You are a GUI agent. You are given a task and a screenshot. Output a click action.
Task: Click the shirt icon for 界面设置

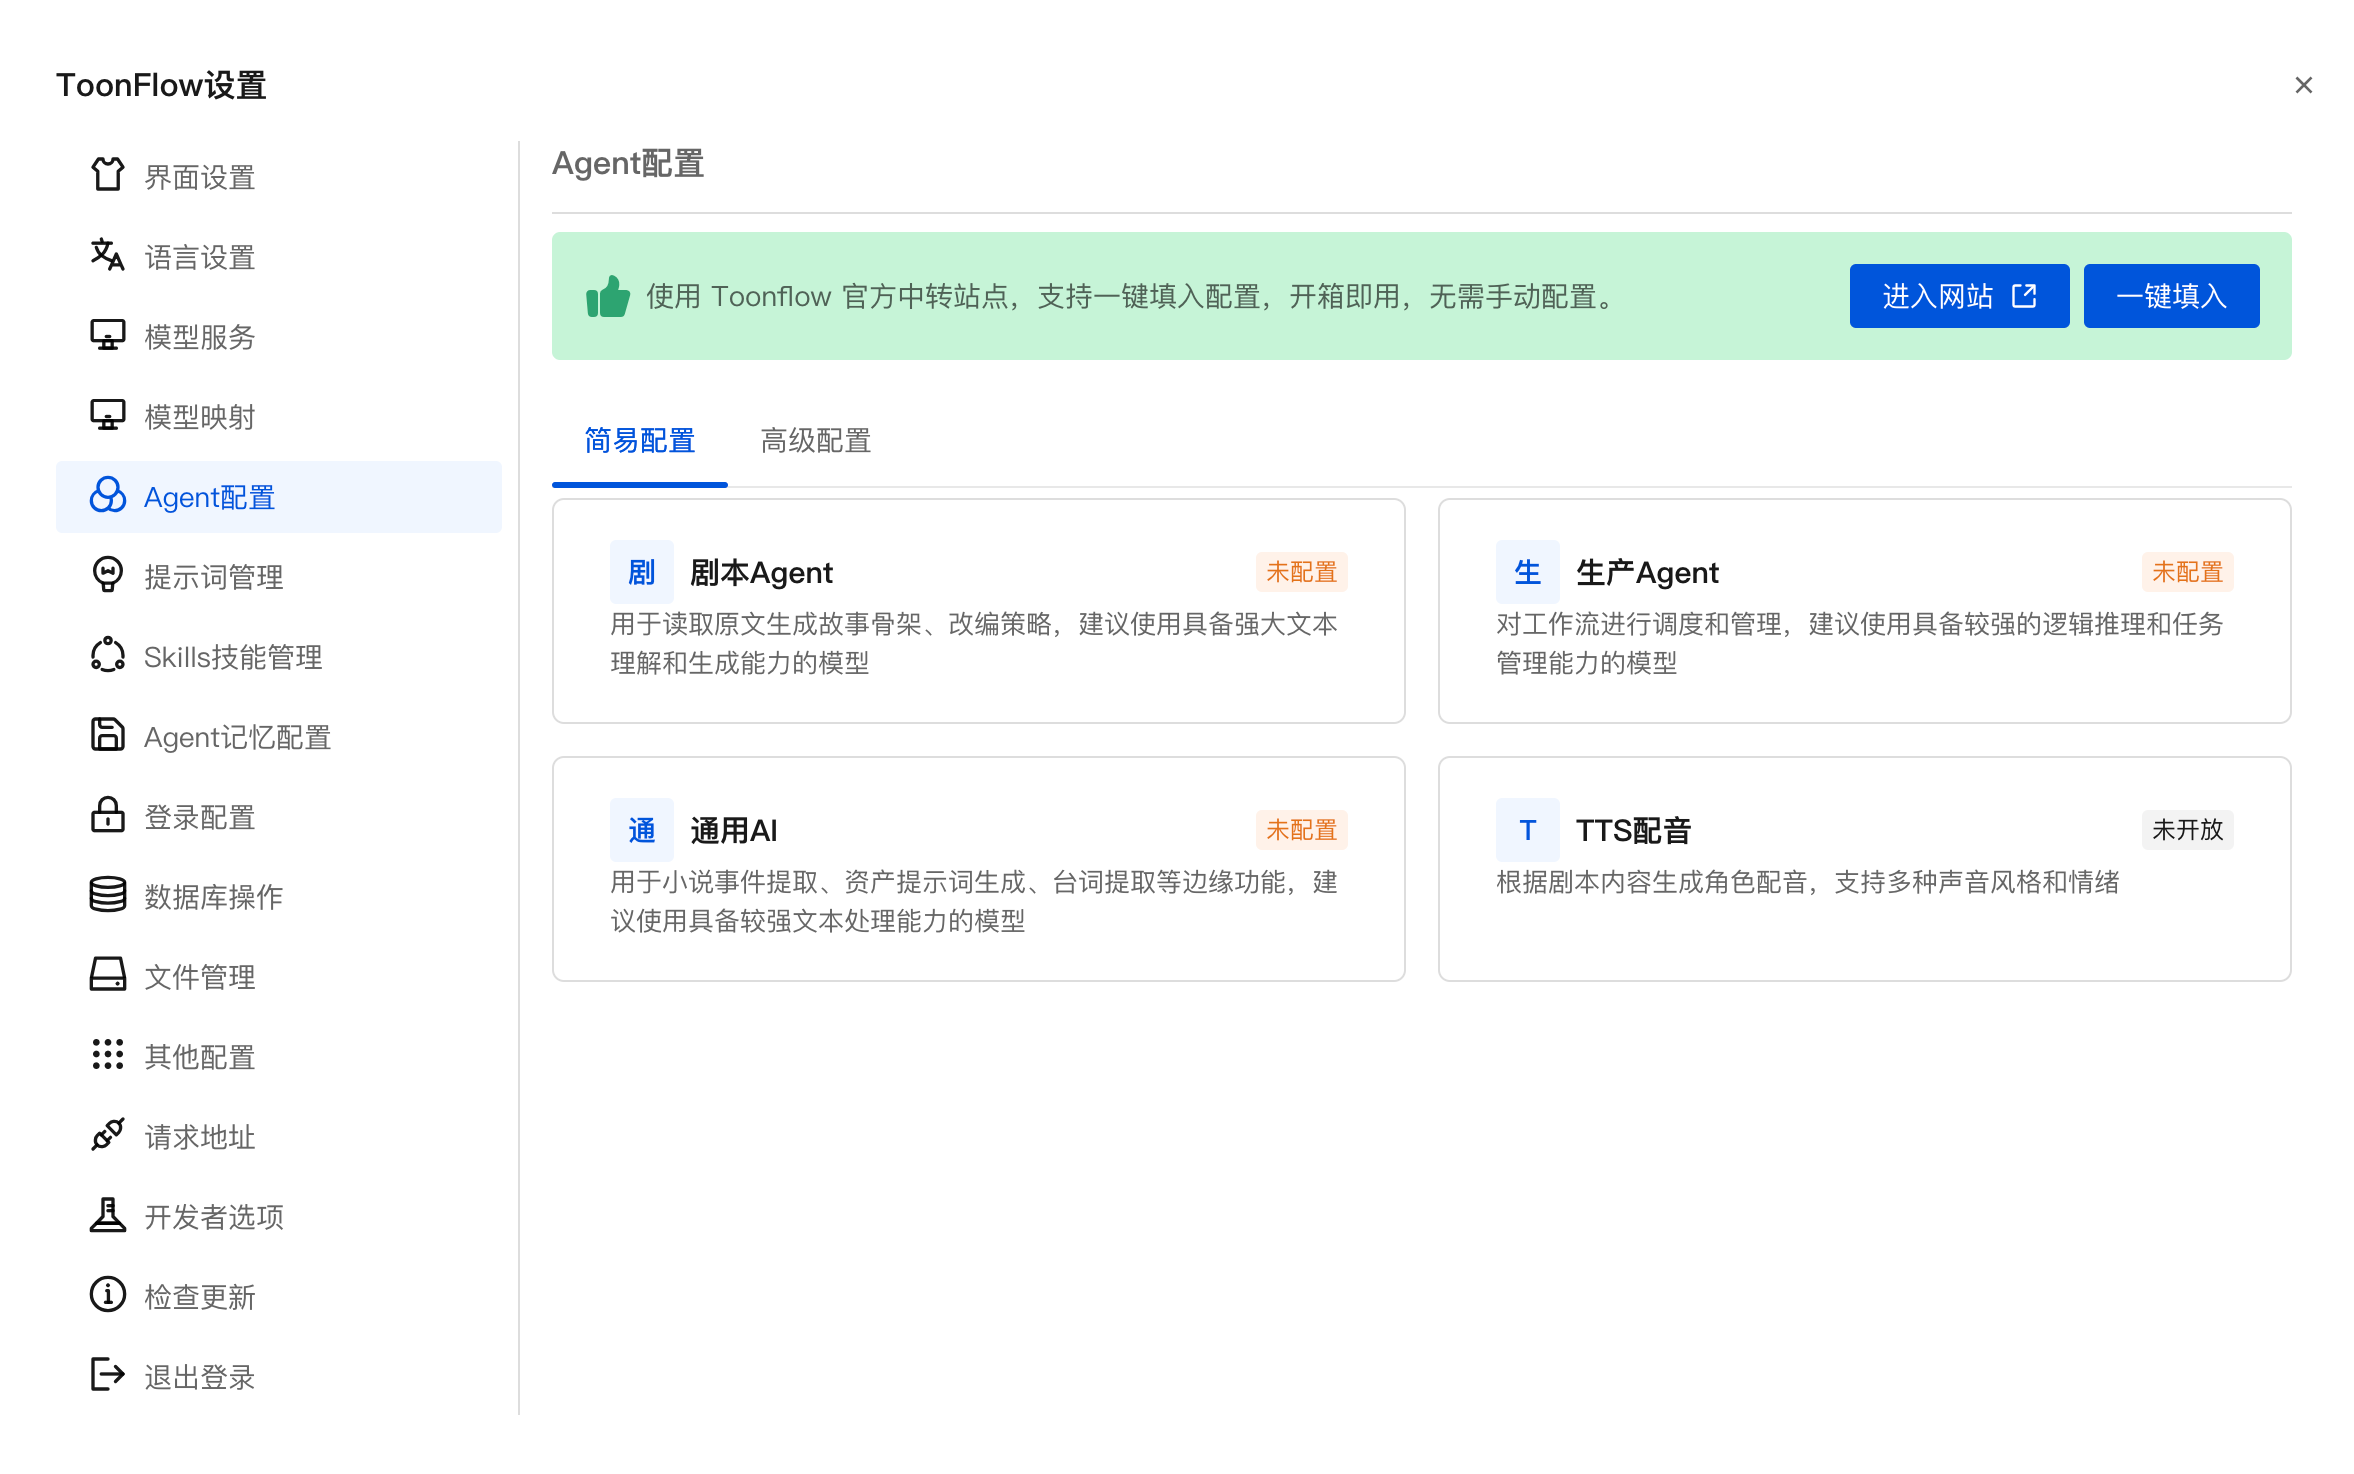[108, 175]
